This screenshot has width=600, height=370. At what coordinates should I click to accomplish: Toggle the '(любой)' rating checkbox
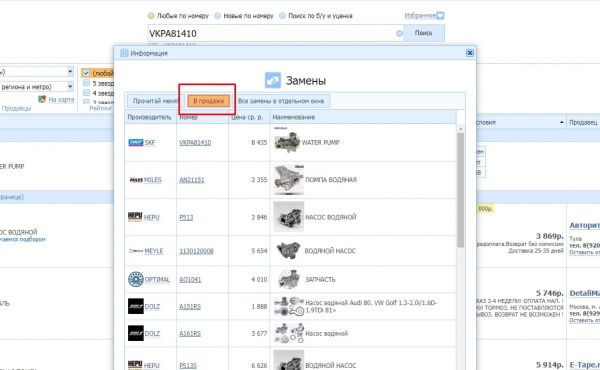point(86,73)
